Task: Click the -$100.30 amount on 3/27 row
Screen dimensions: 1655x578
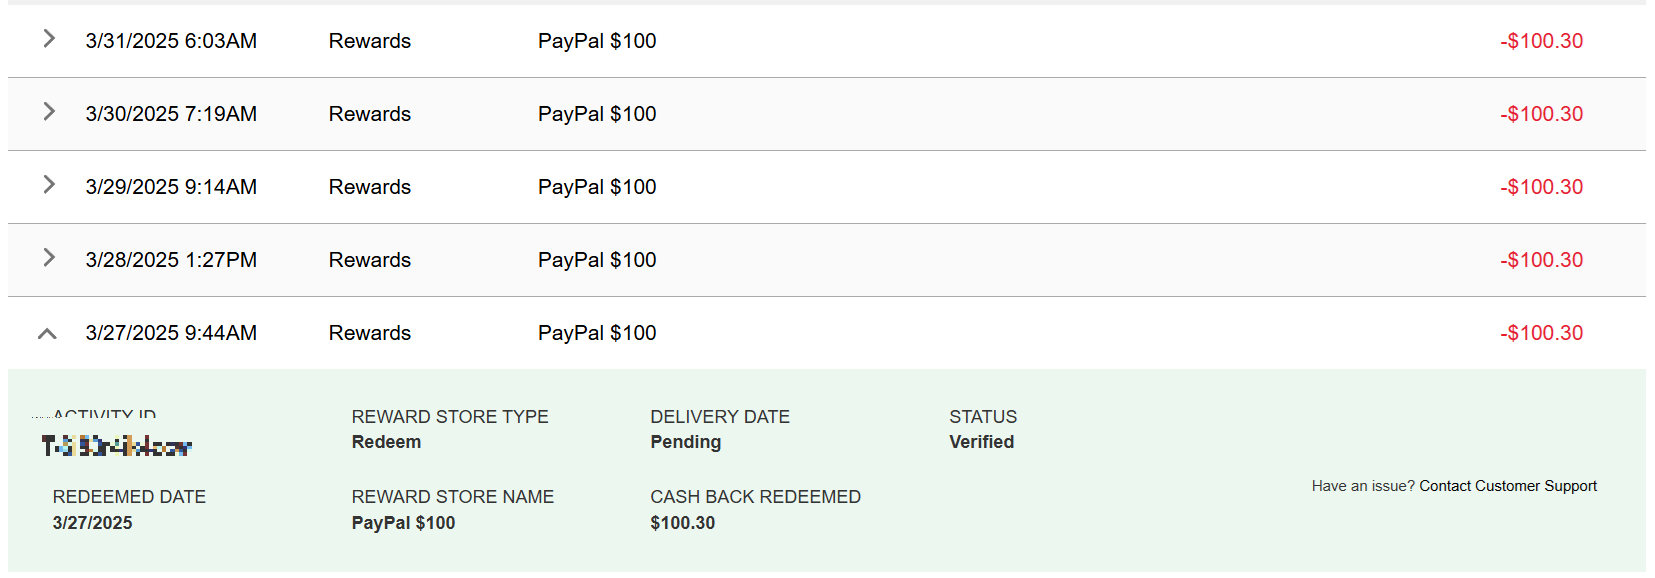Action: pyautogui.click(x=1541, y=333)
